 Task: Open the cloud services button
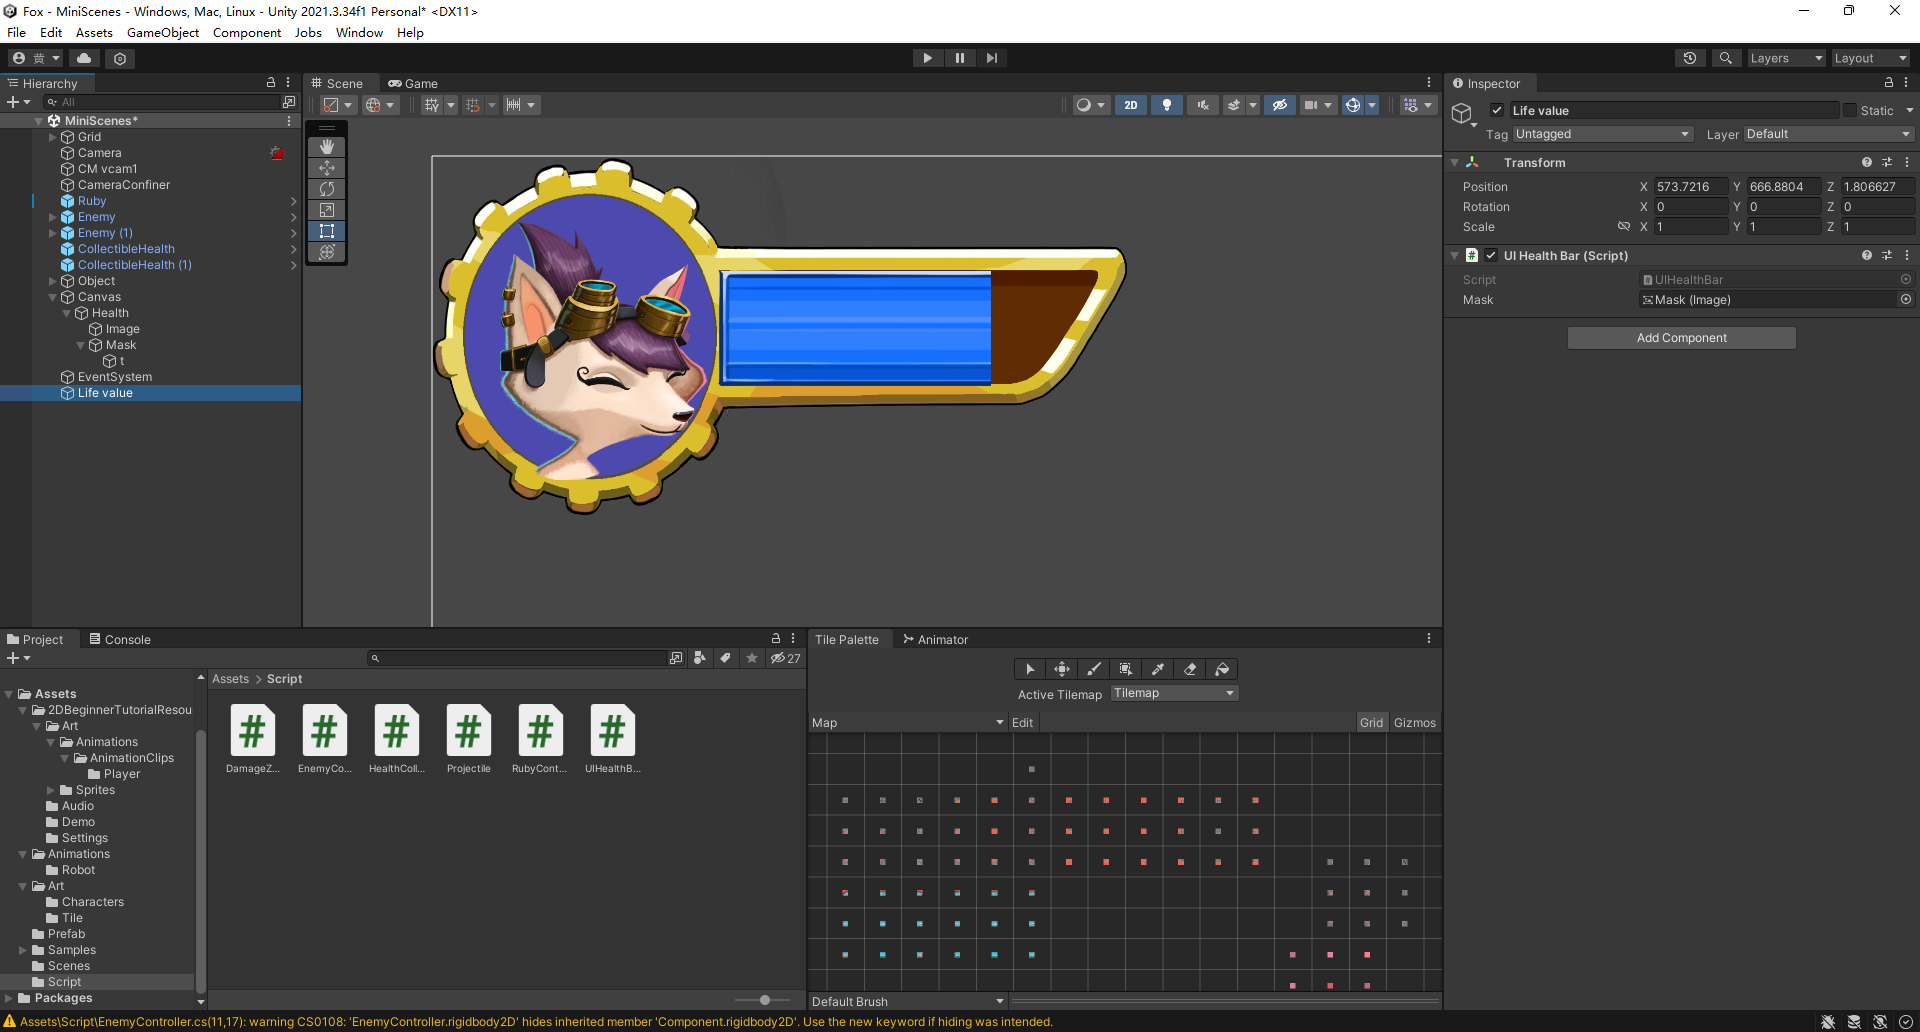[x=84, y=58]
